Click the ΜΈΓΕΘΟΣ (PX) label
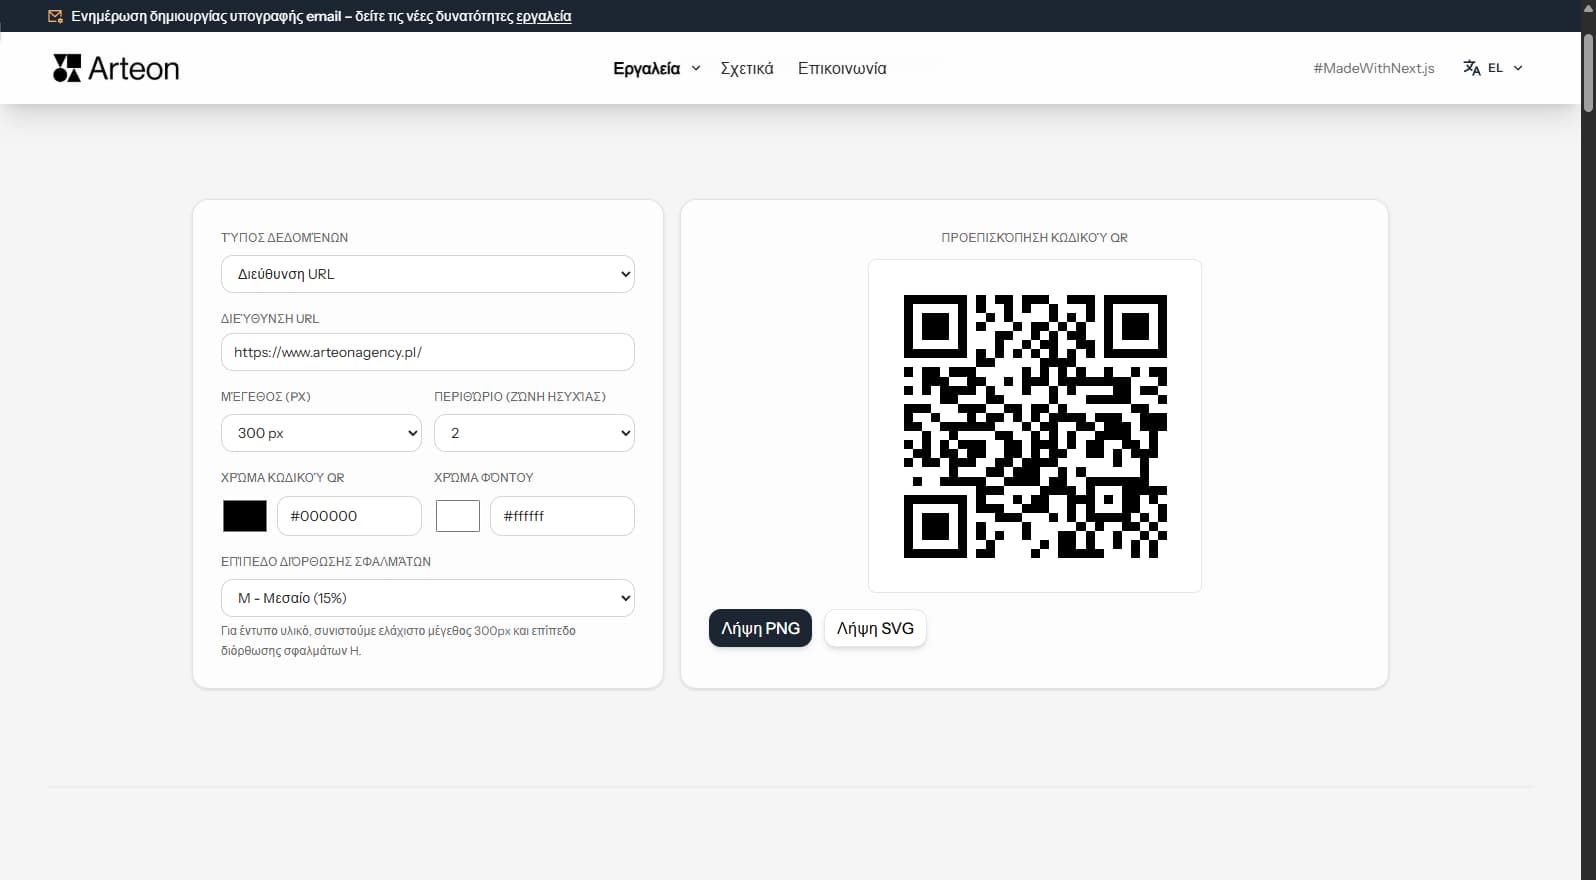This screenshot has height=880, width=1596. 266,397
